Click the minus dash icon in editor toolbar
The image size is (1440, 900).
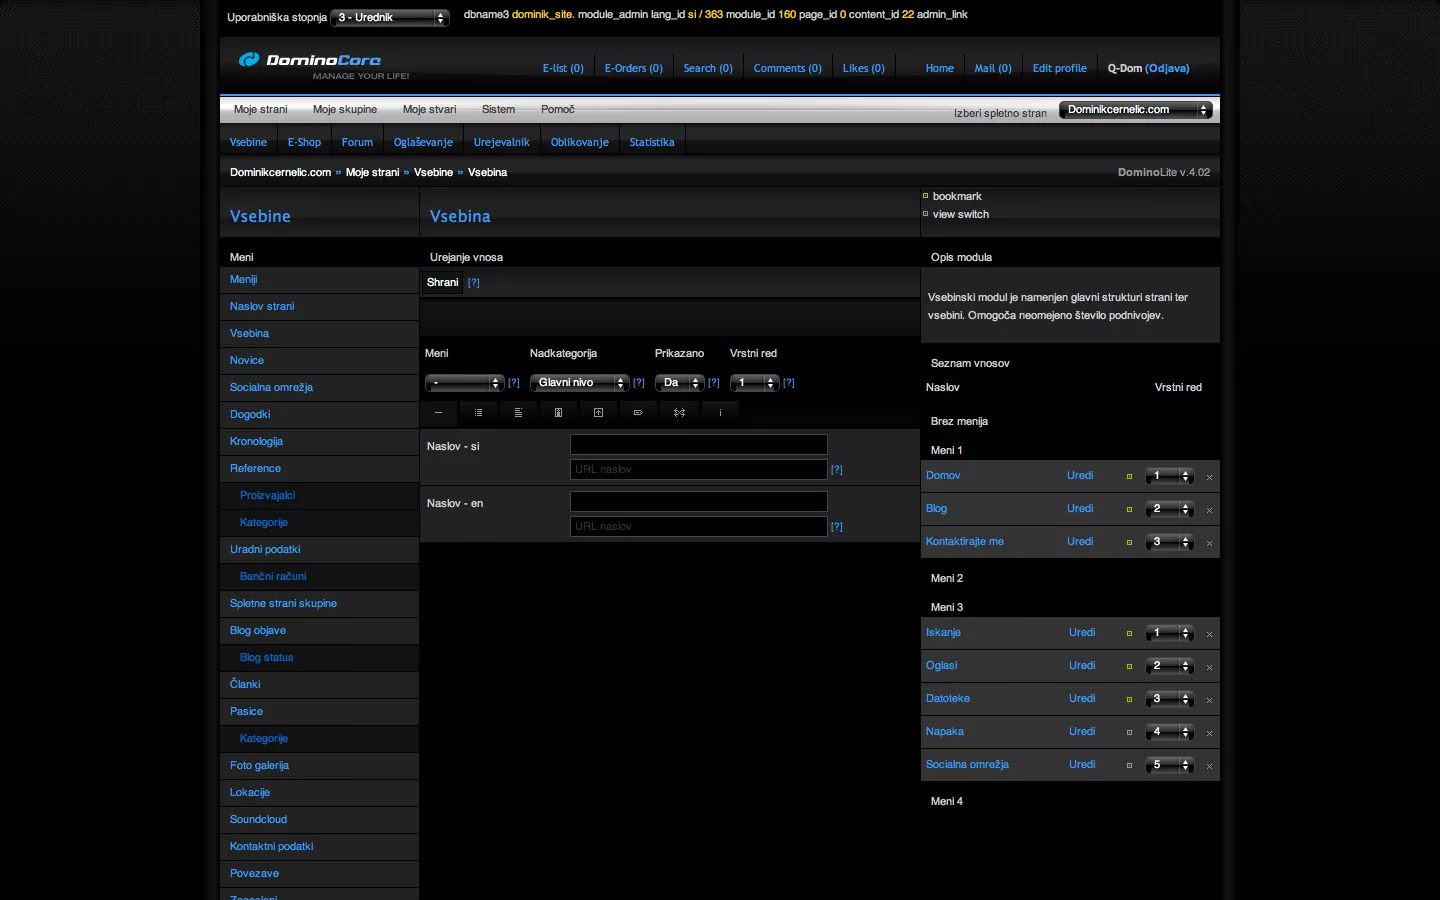438,413
